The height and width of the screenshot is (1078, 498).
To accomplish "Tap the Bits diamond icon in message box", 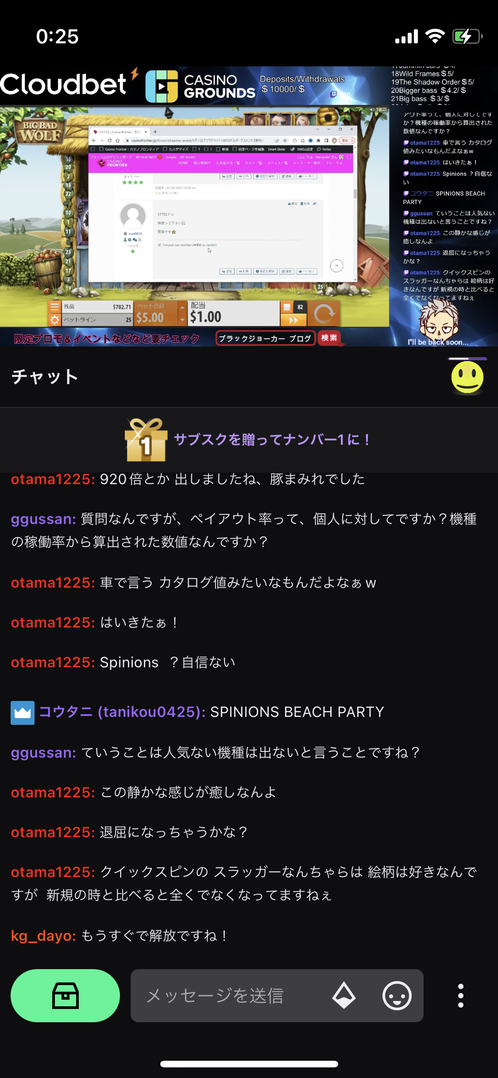I will coord(344,995).
